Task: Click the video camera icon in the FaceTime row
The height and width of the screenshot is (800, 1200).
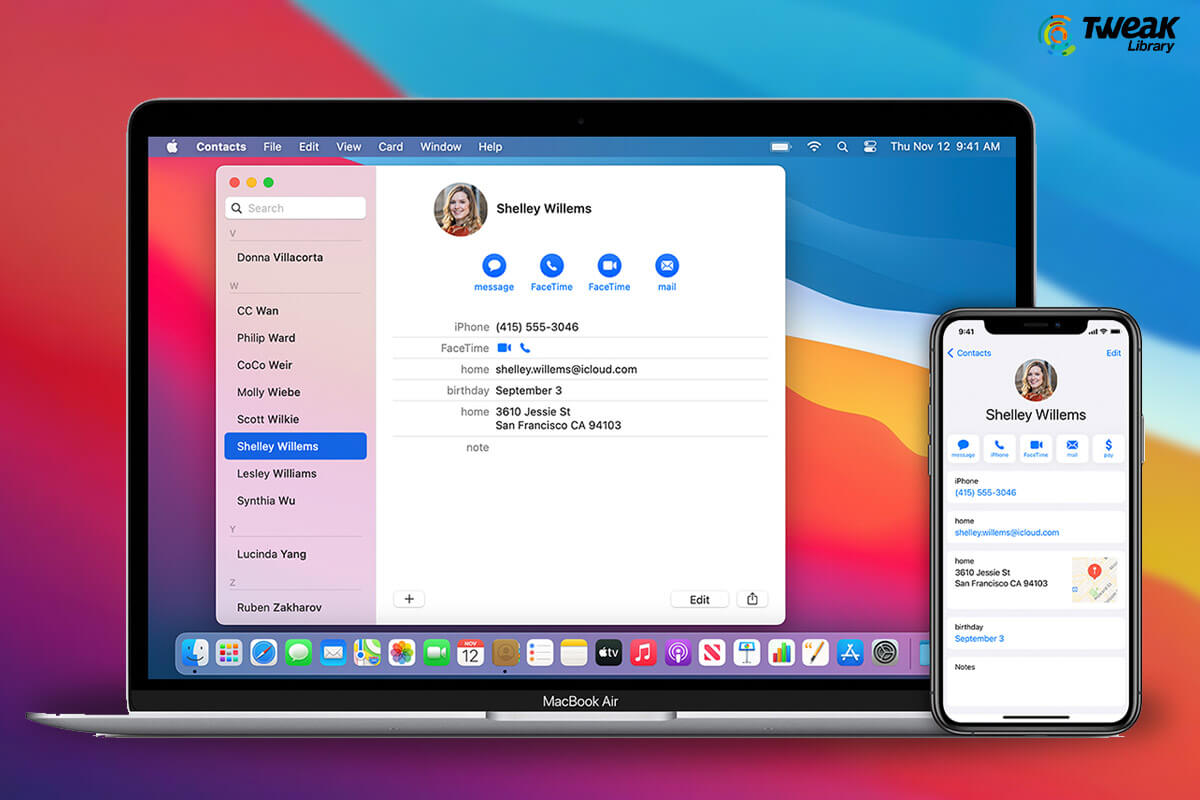Action: 506,348
